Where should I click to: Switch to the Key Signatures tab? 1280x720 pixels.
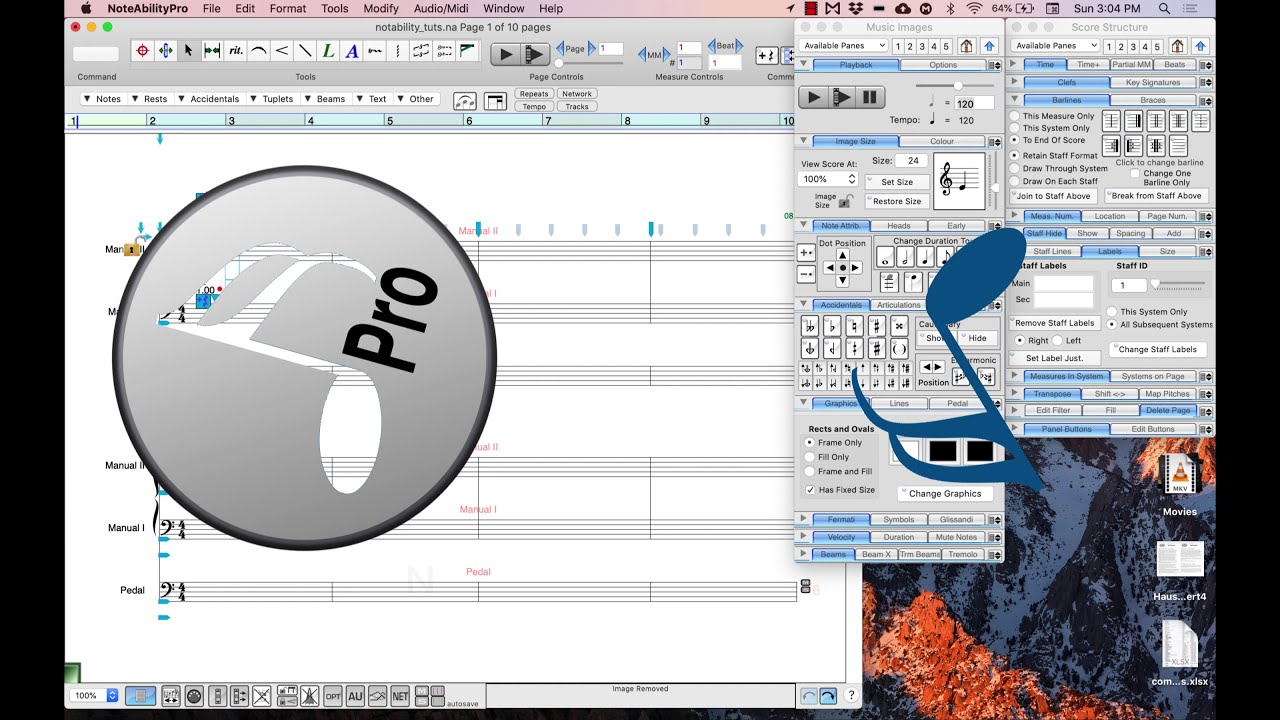pyautogui.click(x=1153, y=83)
